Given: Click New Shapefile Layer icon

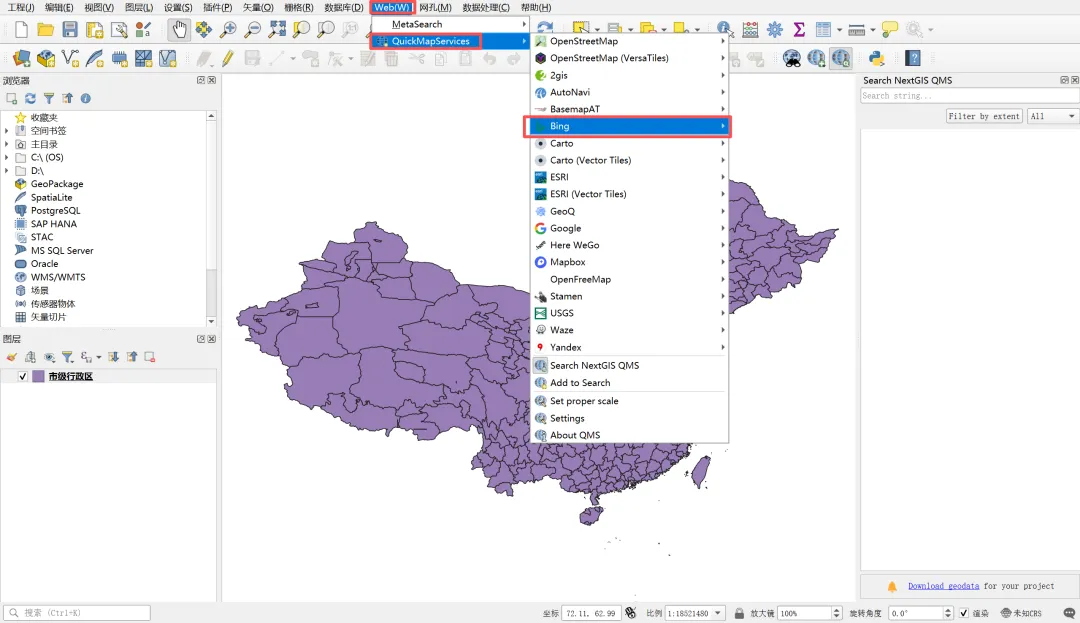Looking at the screenshot, I should (x=70, y=59).
